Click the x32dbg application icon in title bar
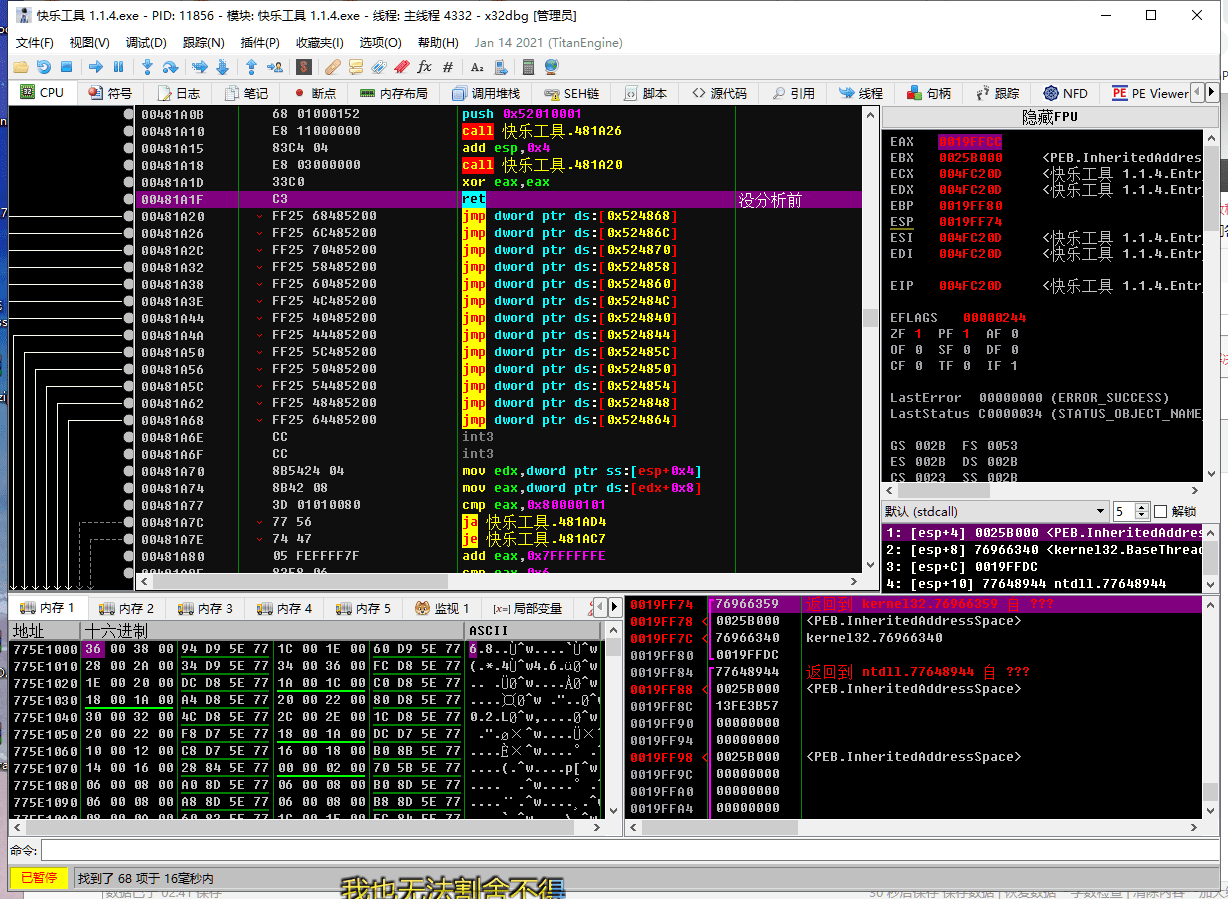Viewport: 1228px width, 899px height. (23, 15)
